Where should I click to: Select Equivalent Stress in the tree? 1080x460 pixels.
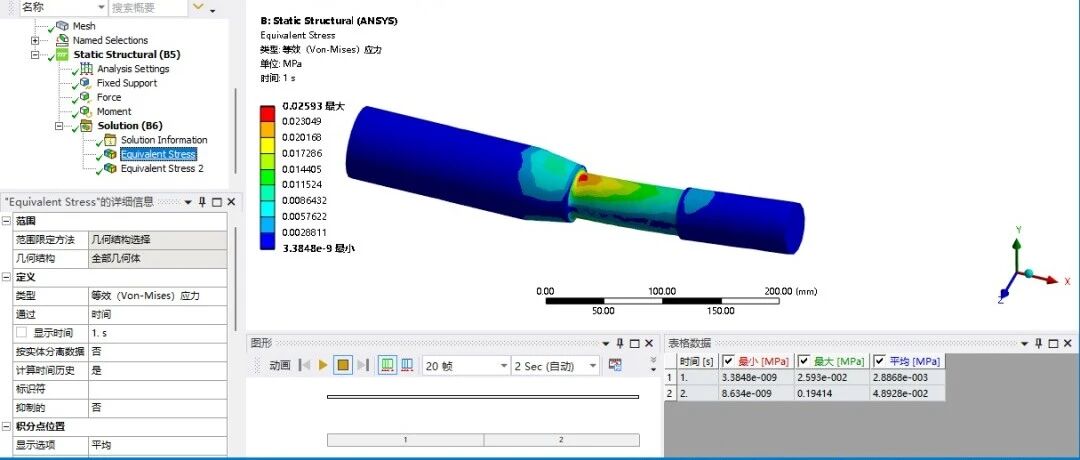[x=158, y=154]
